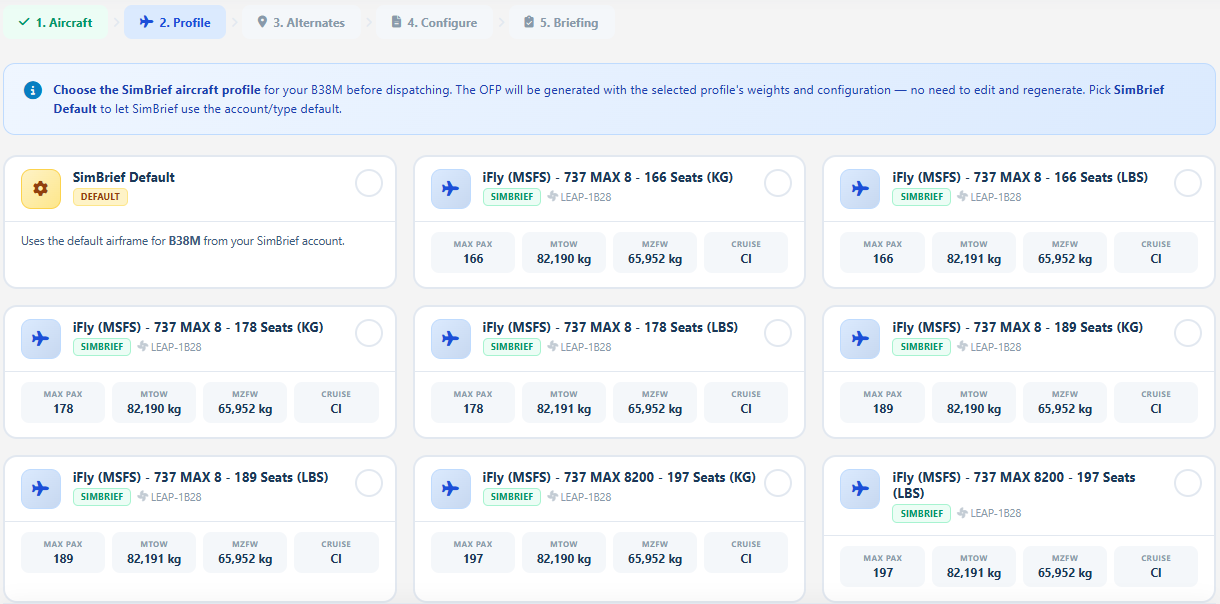This screenshot has width=1220, height=604.
Task: Click the plane icon of 189 Seats (LBS) profile
Action: coord(41,489)
